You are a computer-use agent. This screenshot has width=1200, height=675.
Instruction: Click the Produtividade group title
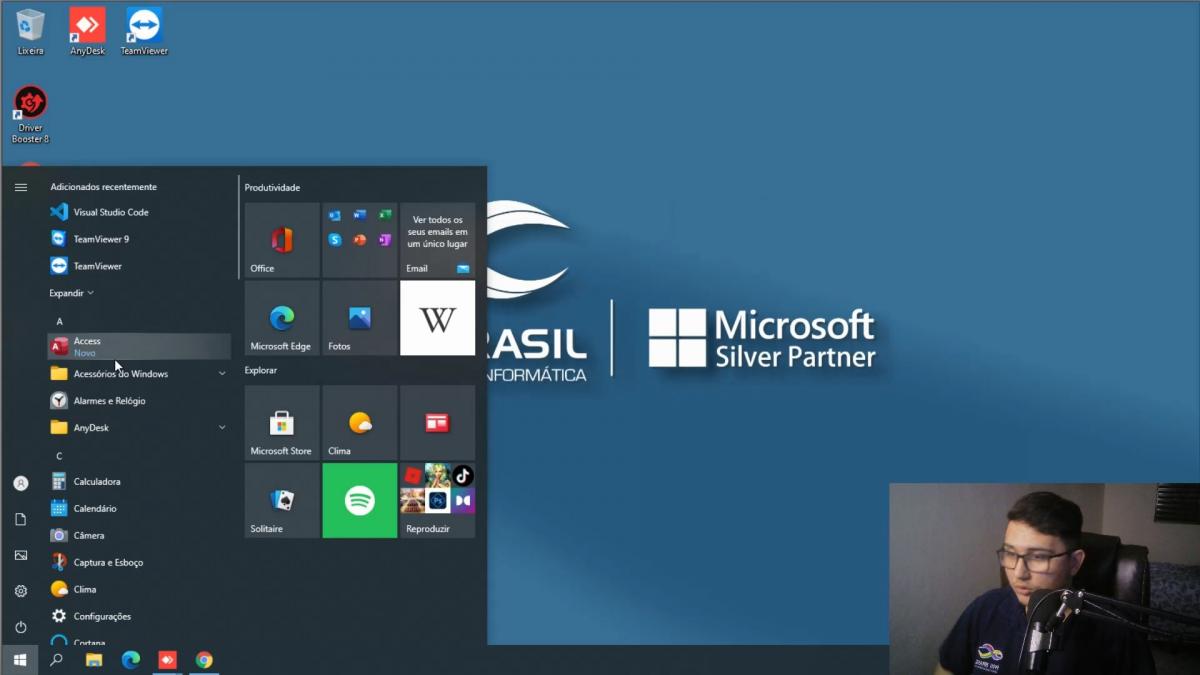pyautogui.click(x=272, y=187)
